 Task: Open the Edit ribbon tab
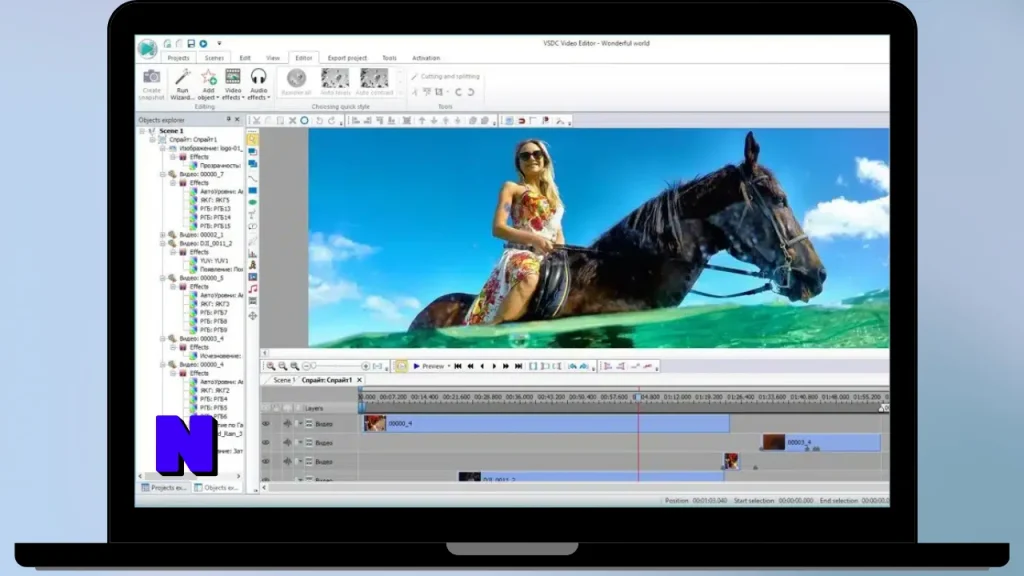click(x=245, y=58)
